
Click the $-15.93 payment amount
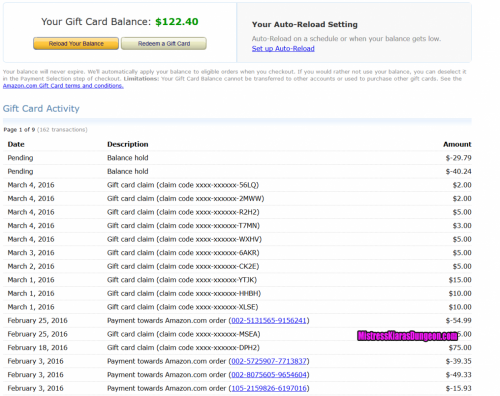point(458,388)
